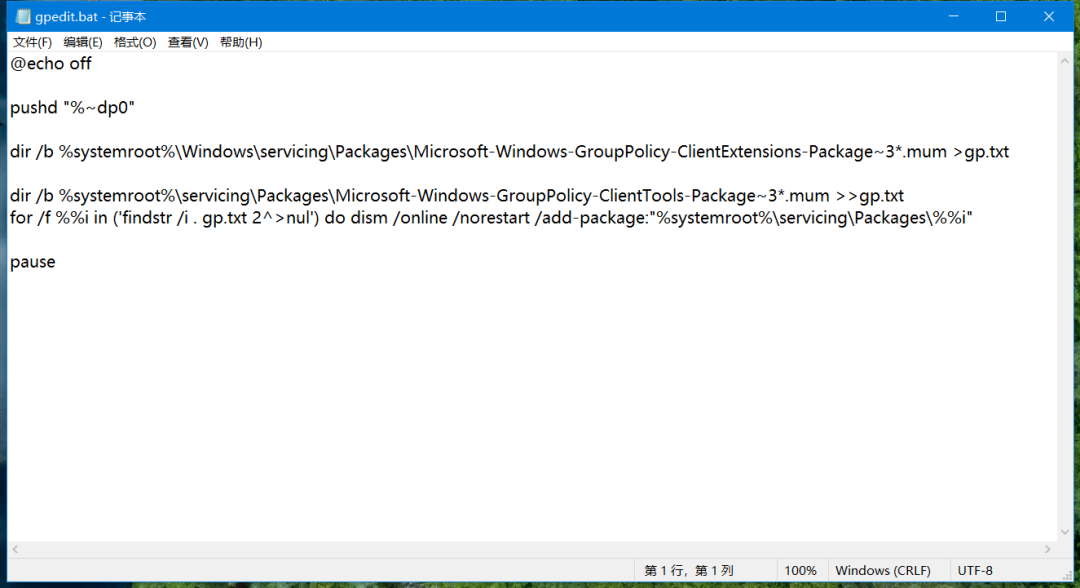
Task: Close the gpedit.bat Notepad window
Action: click(x=1048, y=17)
